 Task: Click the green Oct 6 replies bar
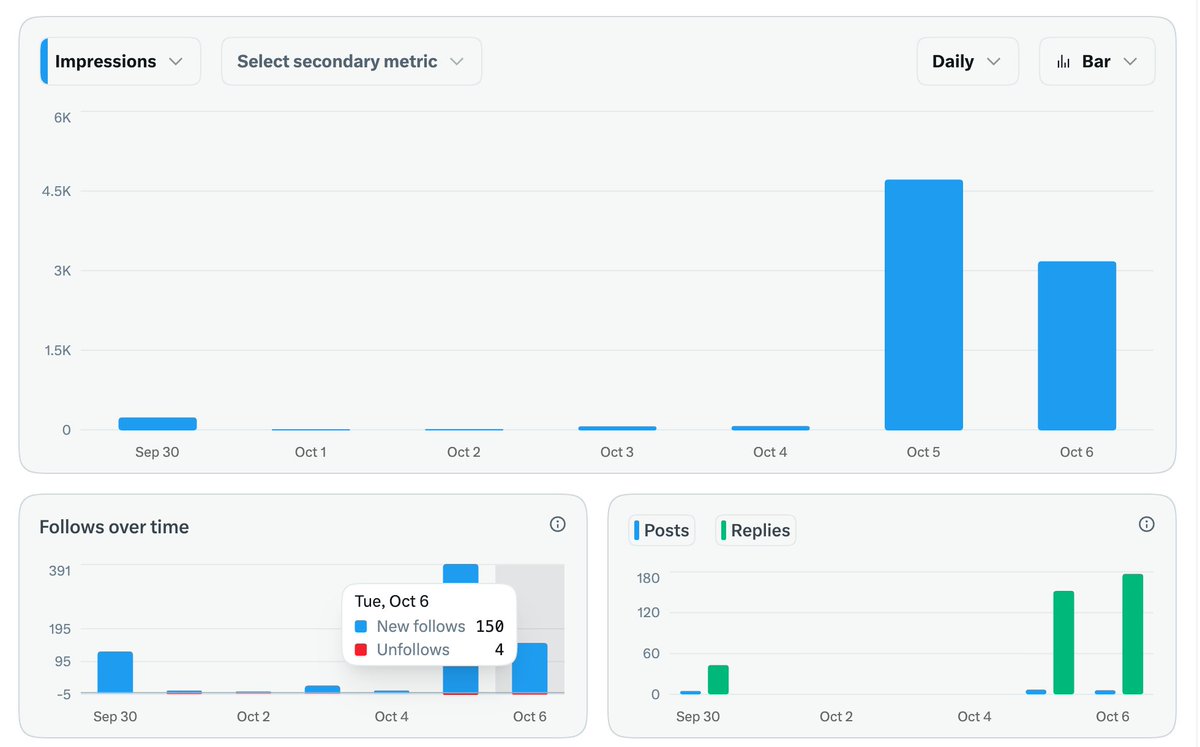pyautogui.click(x=1132, y=634)
